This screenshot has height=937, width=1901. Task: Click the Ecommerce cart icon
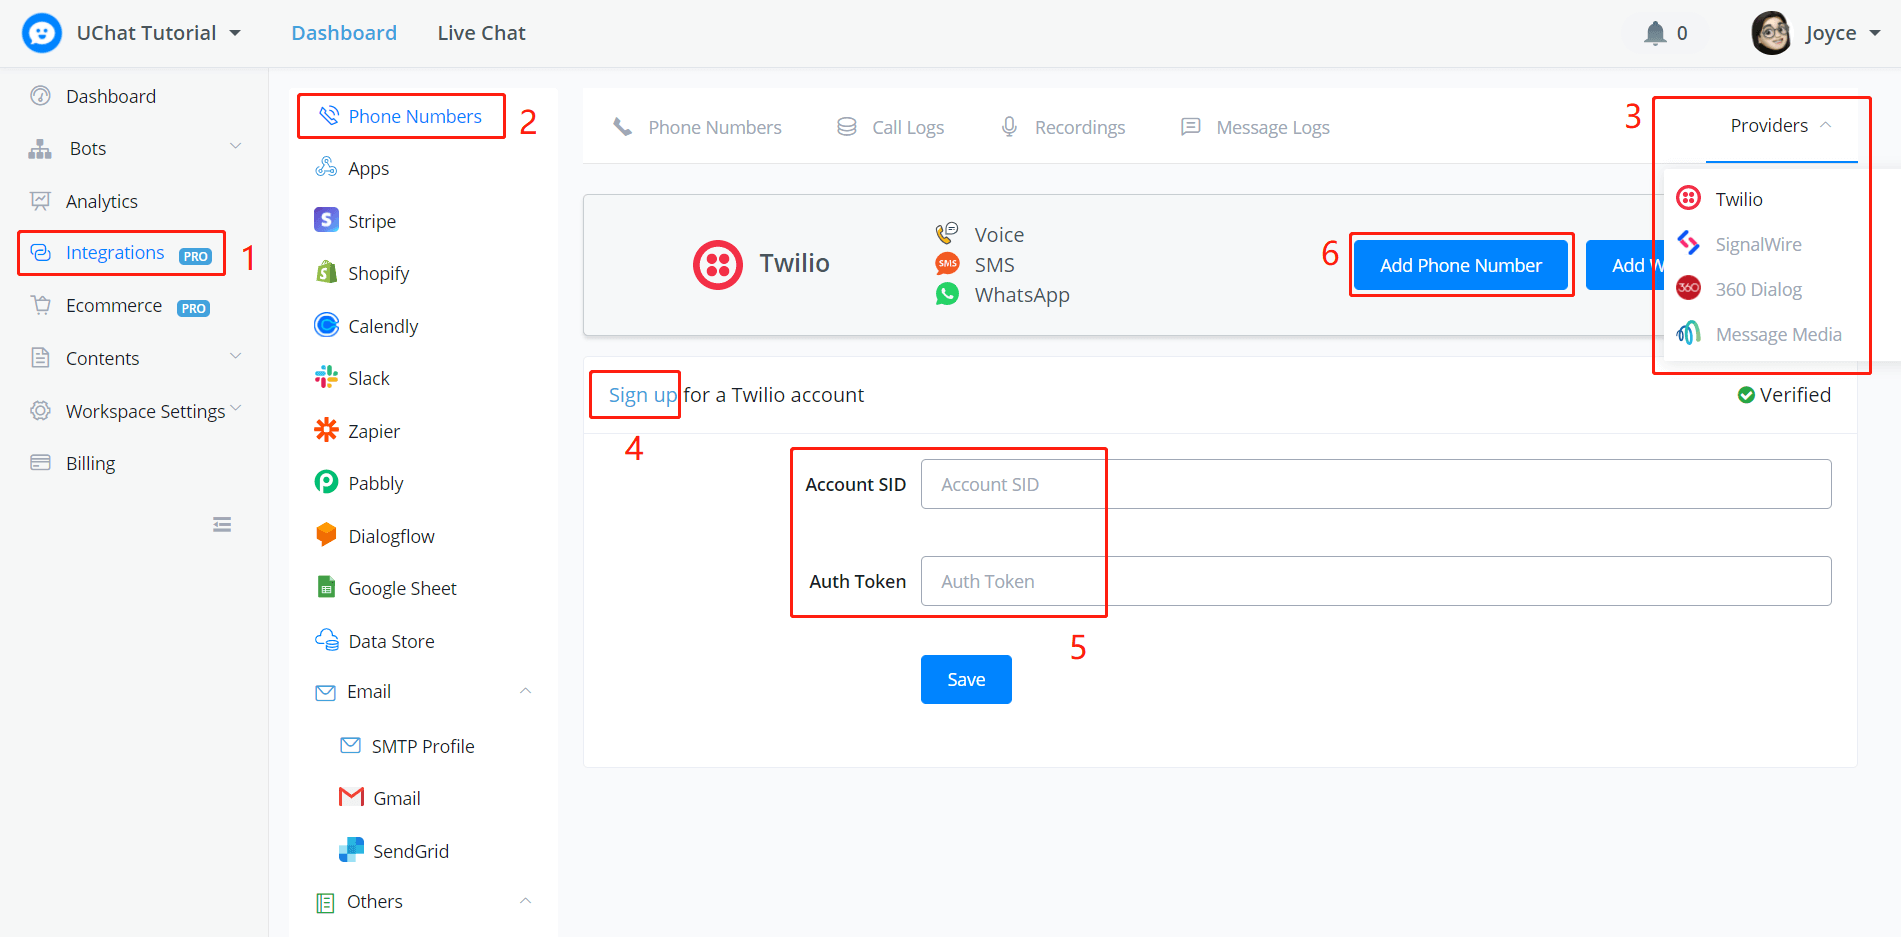[40, 305]
